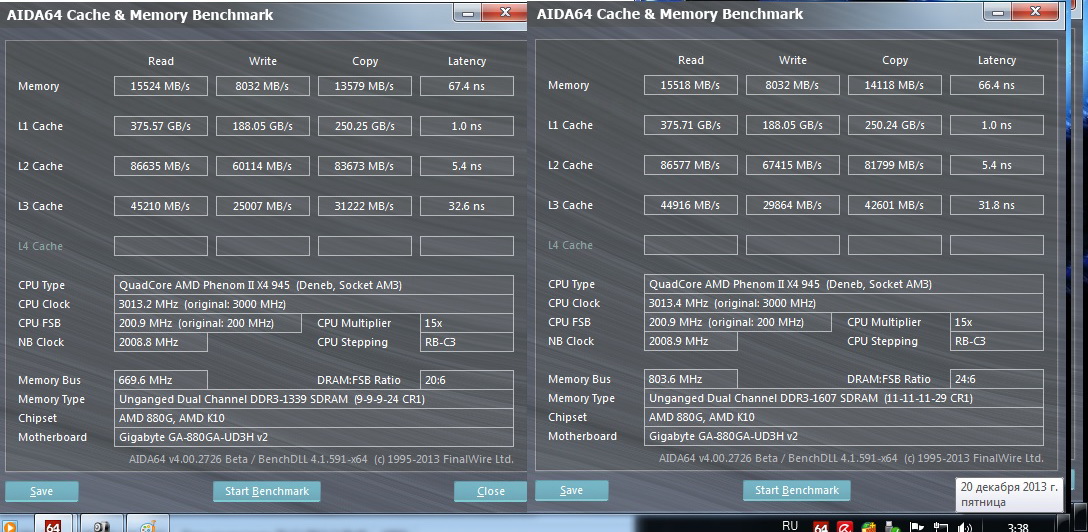Click L3 Cache Write 29864 MB/s
Image resolution: width=1088 pixels, height=532 pixels.
(x=792, y=205)
